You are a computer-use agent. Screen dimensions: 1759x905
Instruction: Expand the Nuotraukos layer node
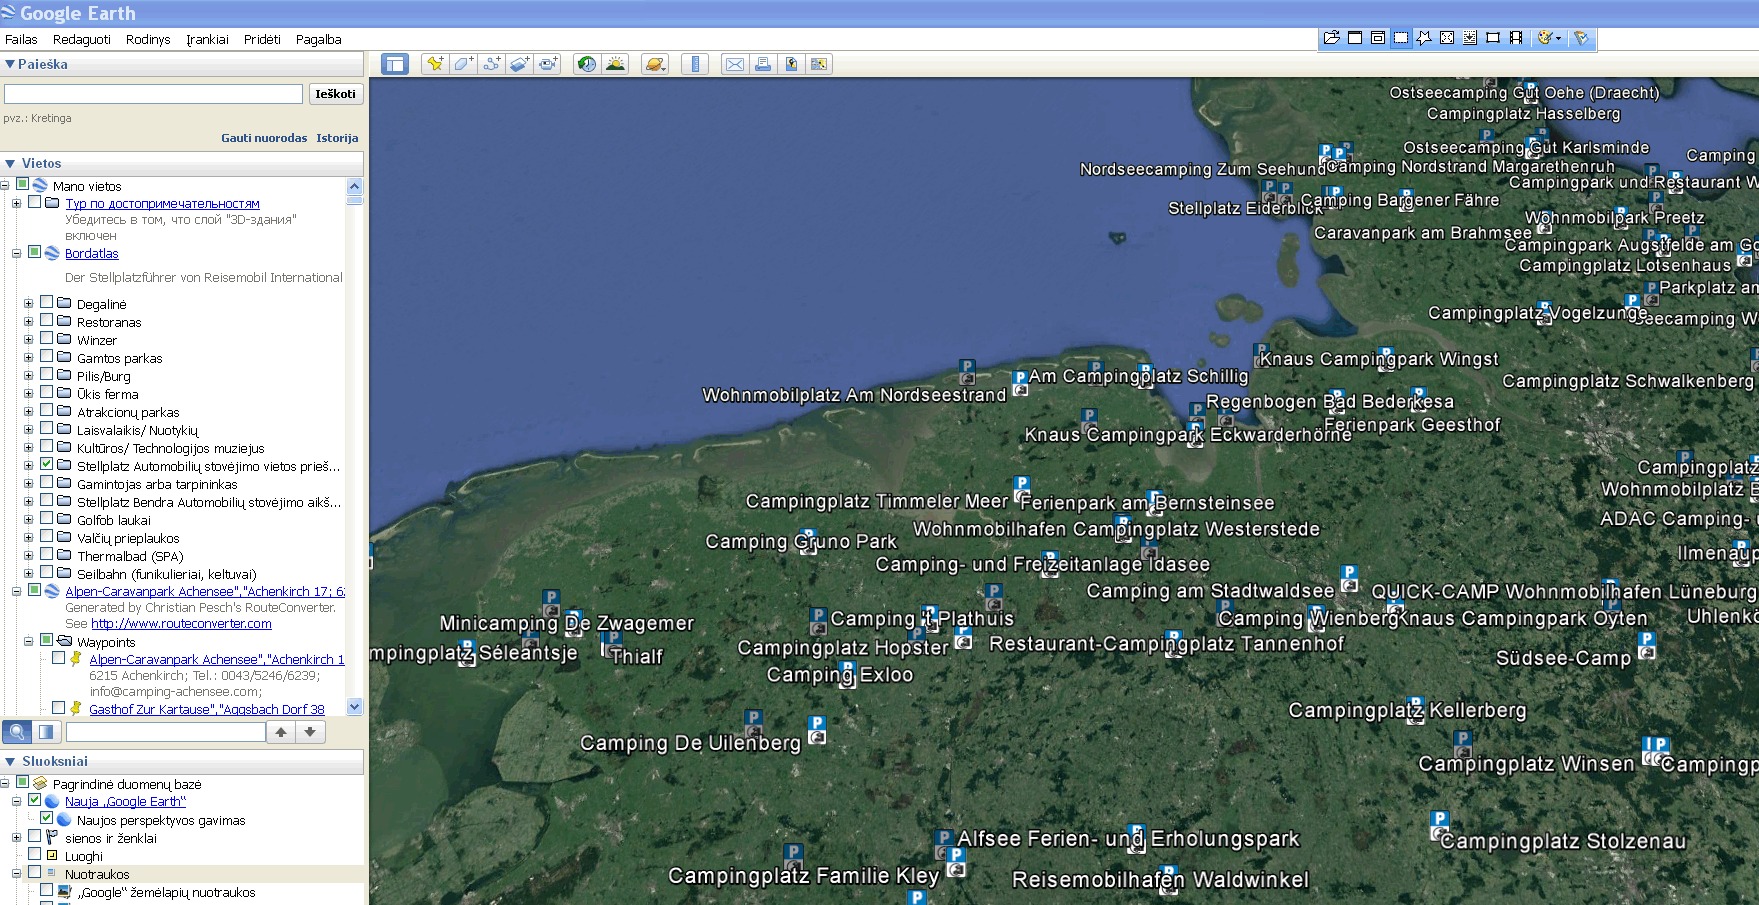[16, 874]
